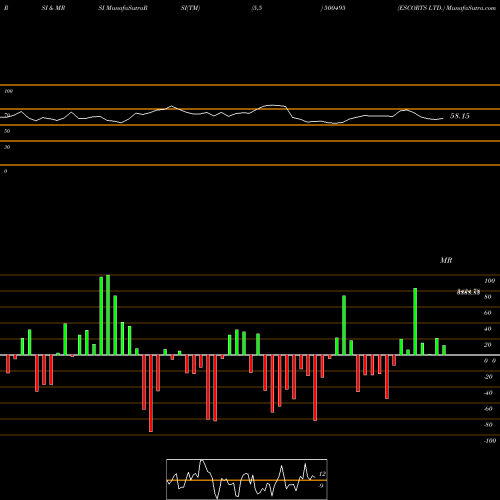Click the first red bar at histogram's left edge
Screen dimensions: 500x500
click(8, 364)
